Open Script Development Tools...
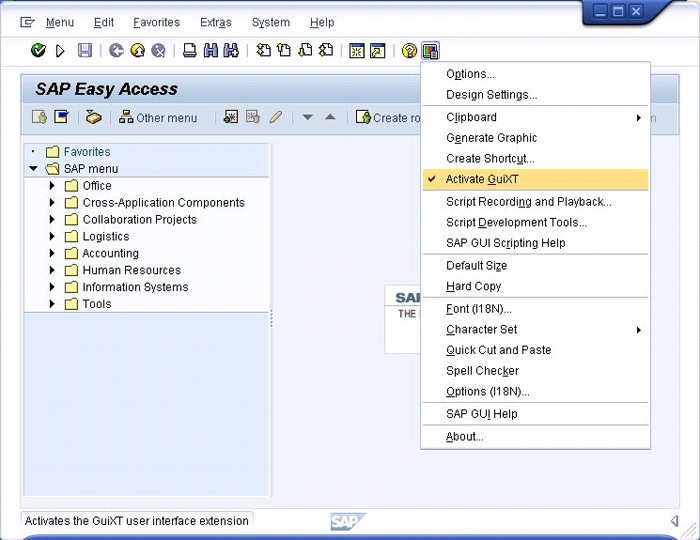700x540 pixels. 535,222
